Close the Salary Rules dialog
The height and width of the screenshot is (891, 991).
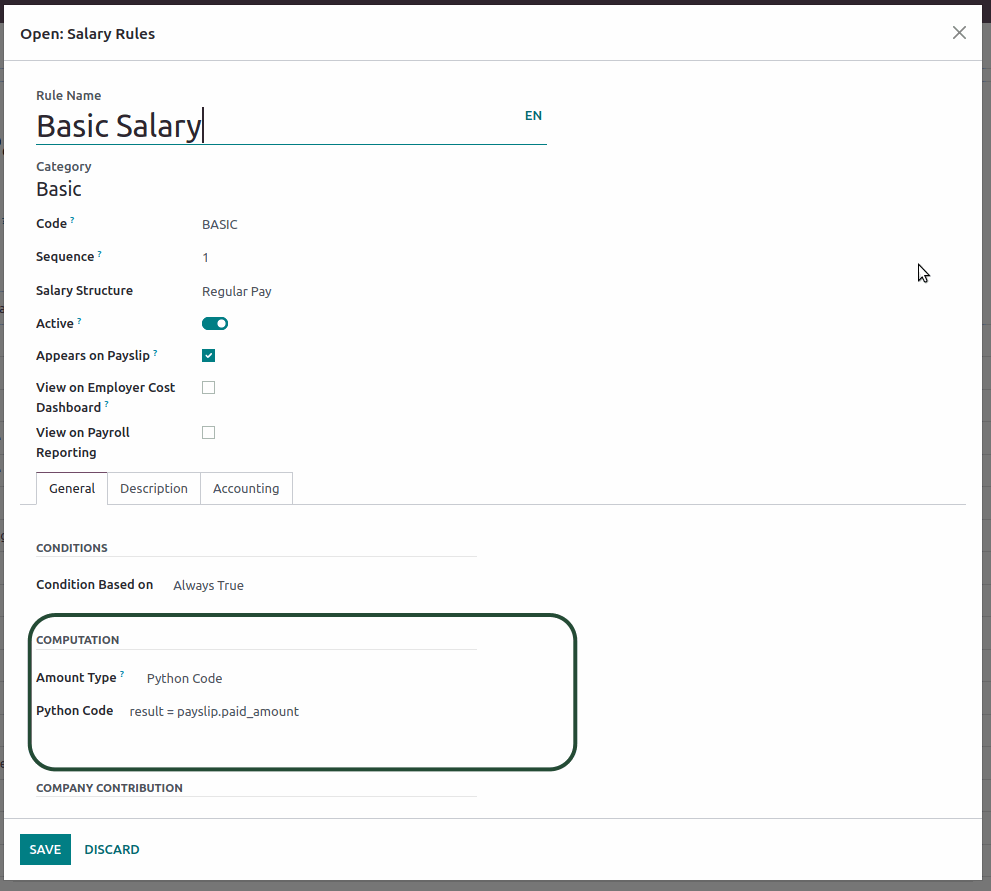coord(959,33)
